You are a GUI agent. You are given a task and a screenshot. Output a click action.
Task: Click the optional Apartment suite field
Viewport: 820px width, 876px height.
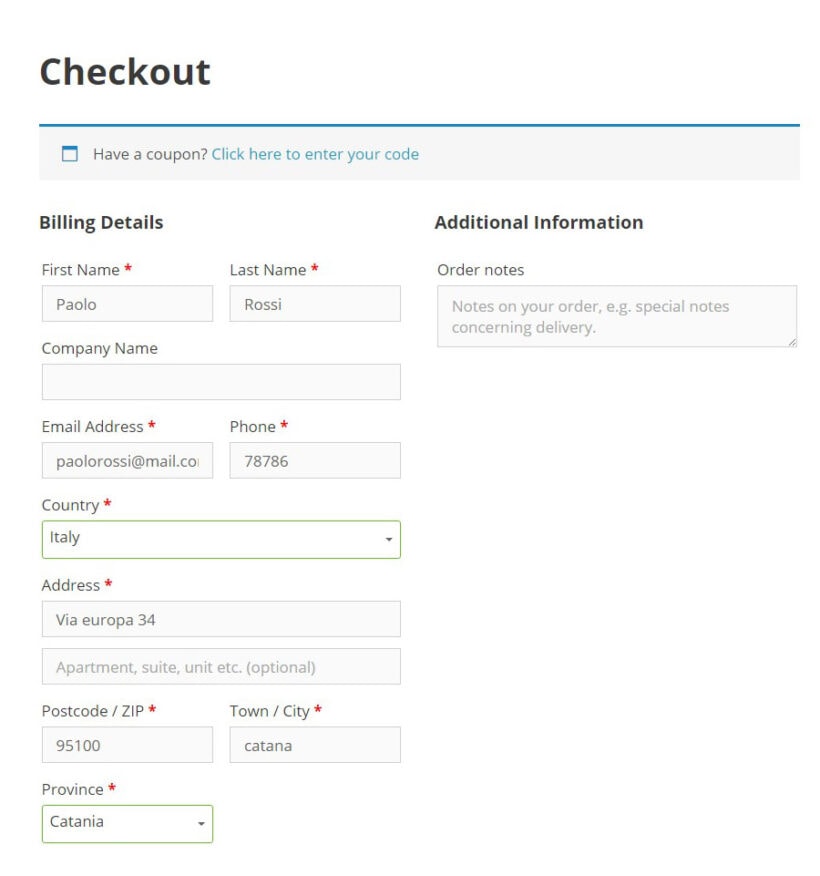[220, 666]
